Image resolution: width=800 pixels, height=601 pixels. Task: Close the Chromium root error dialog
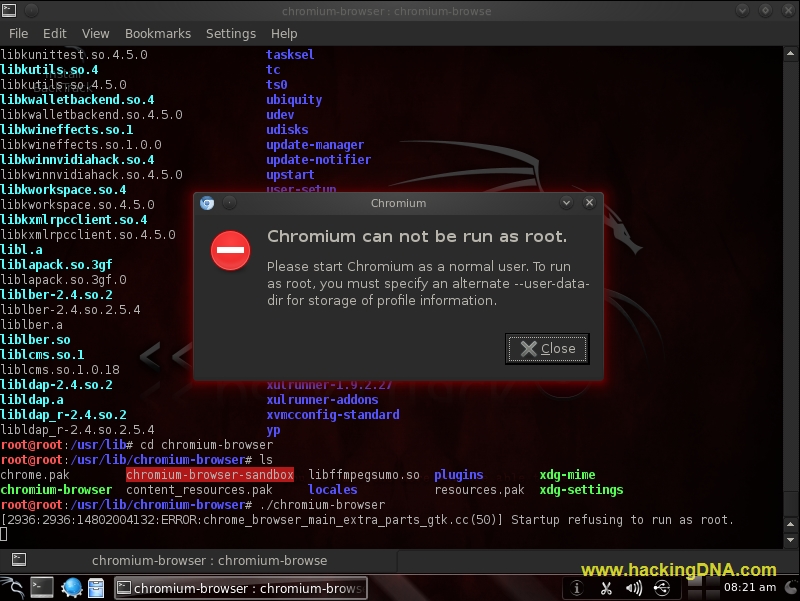547,349
